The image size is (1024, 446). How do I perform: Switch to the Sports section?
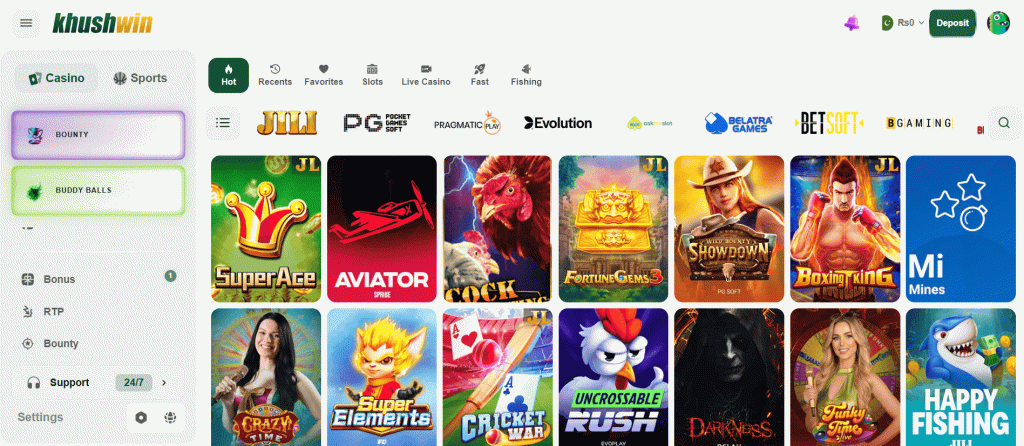[140, 78]
